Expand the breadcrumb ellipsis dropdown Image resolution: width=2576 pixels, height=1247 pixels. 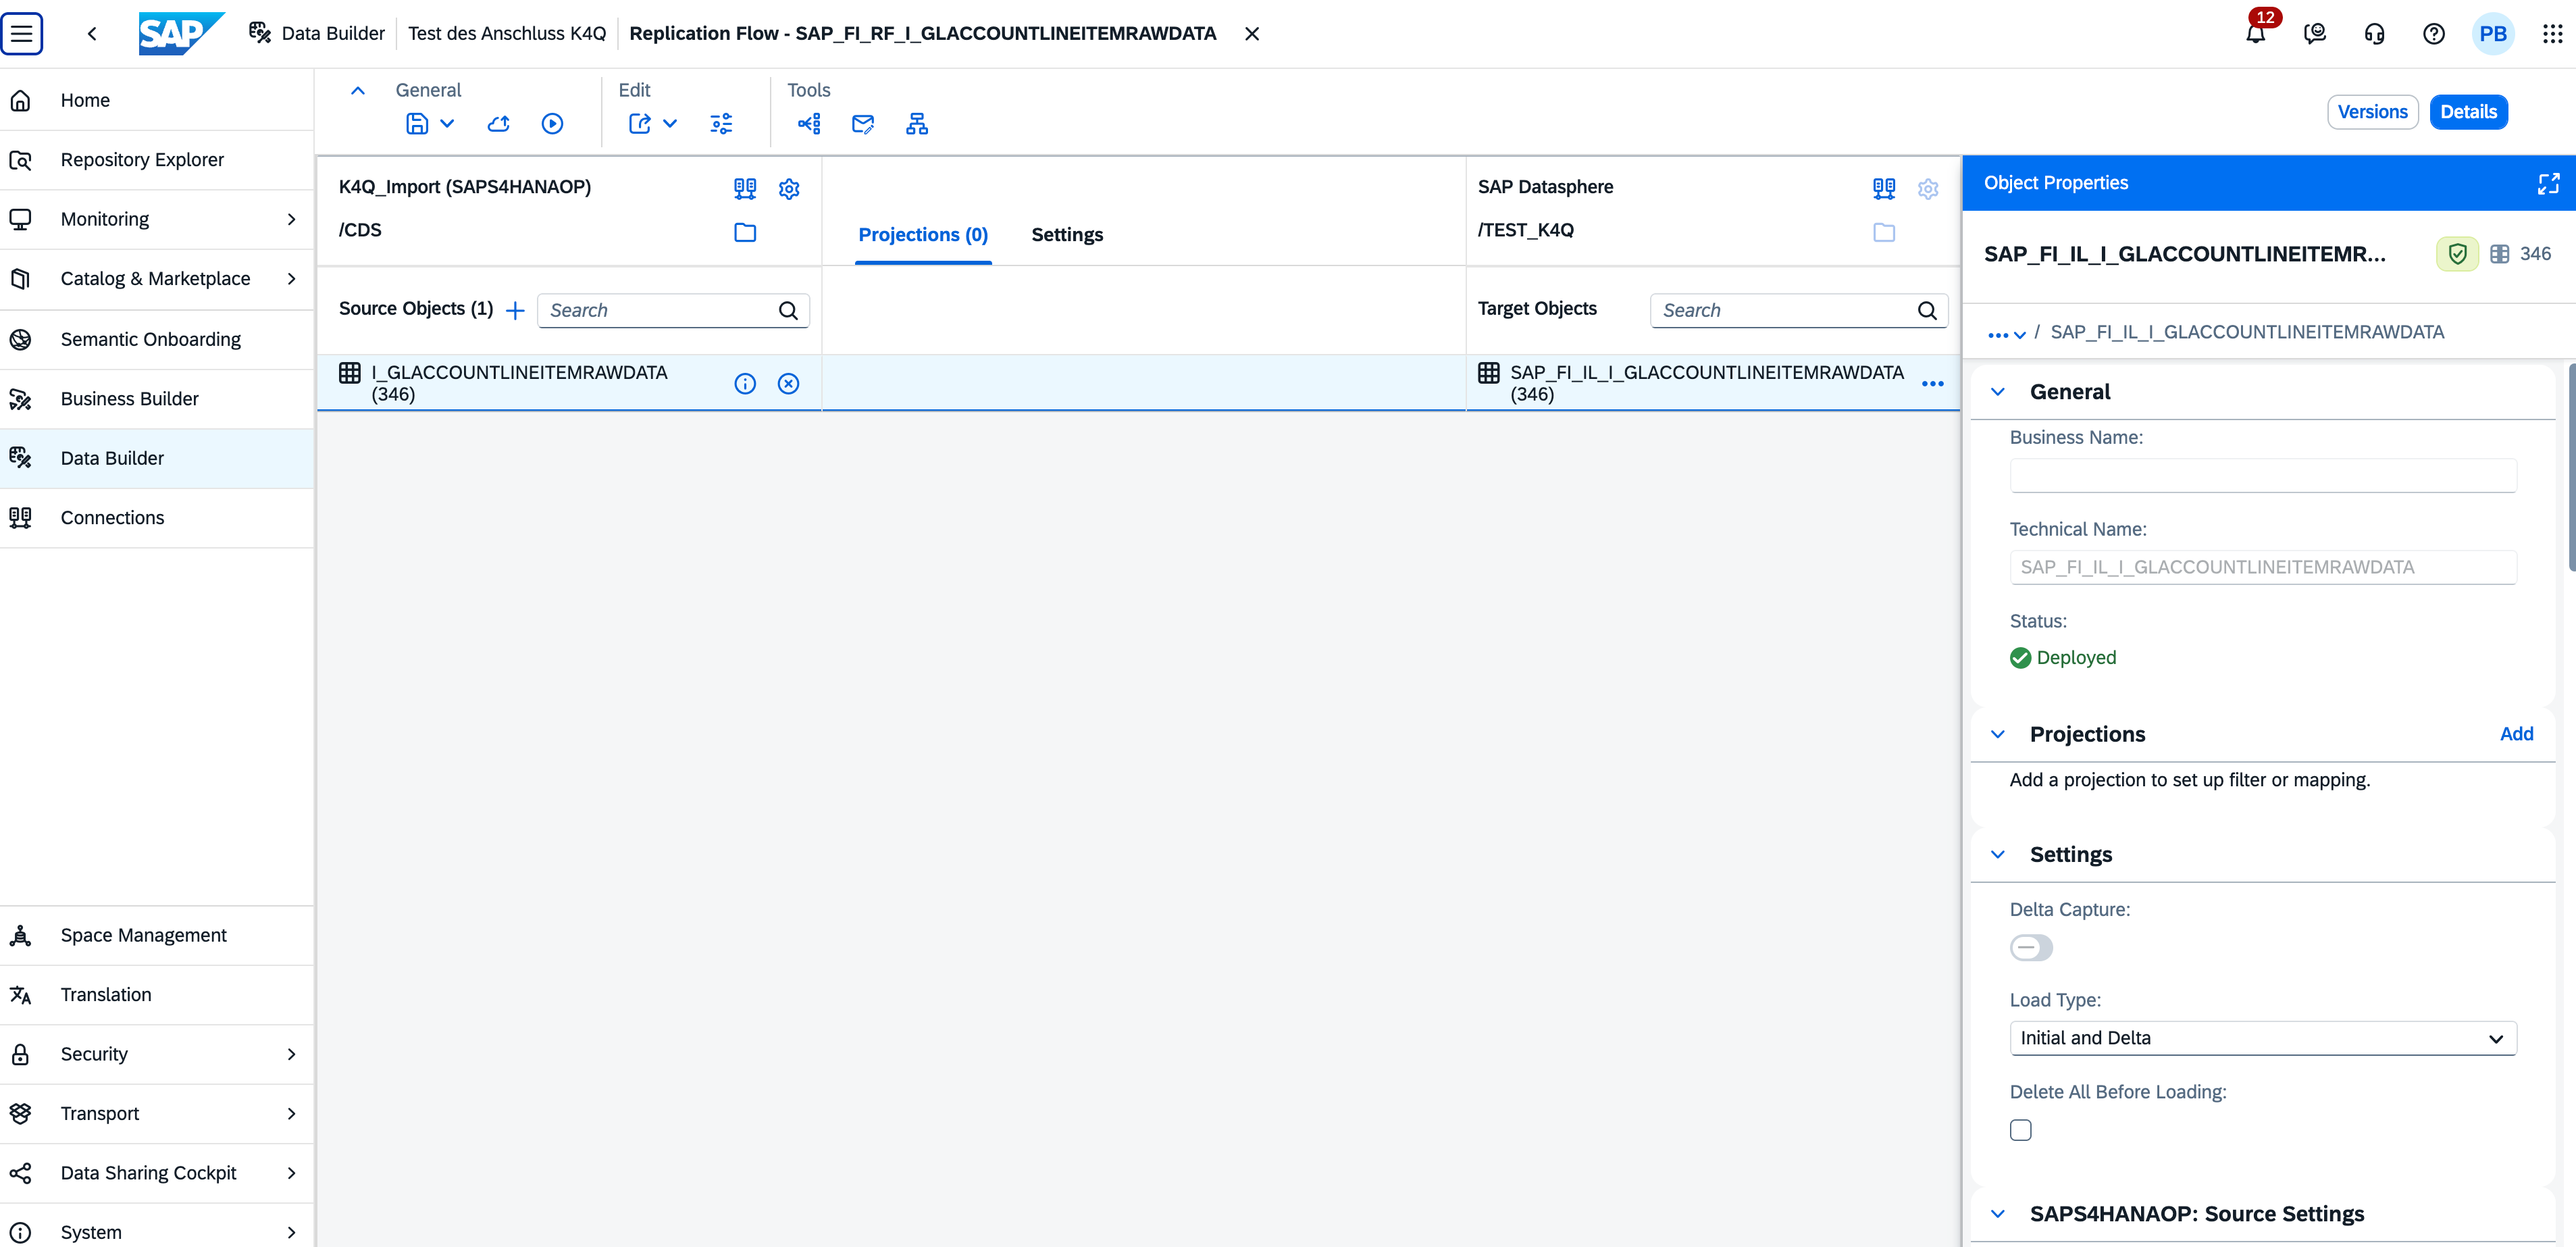click(2006, 334)
